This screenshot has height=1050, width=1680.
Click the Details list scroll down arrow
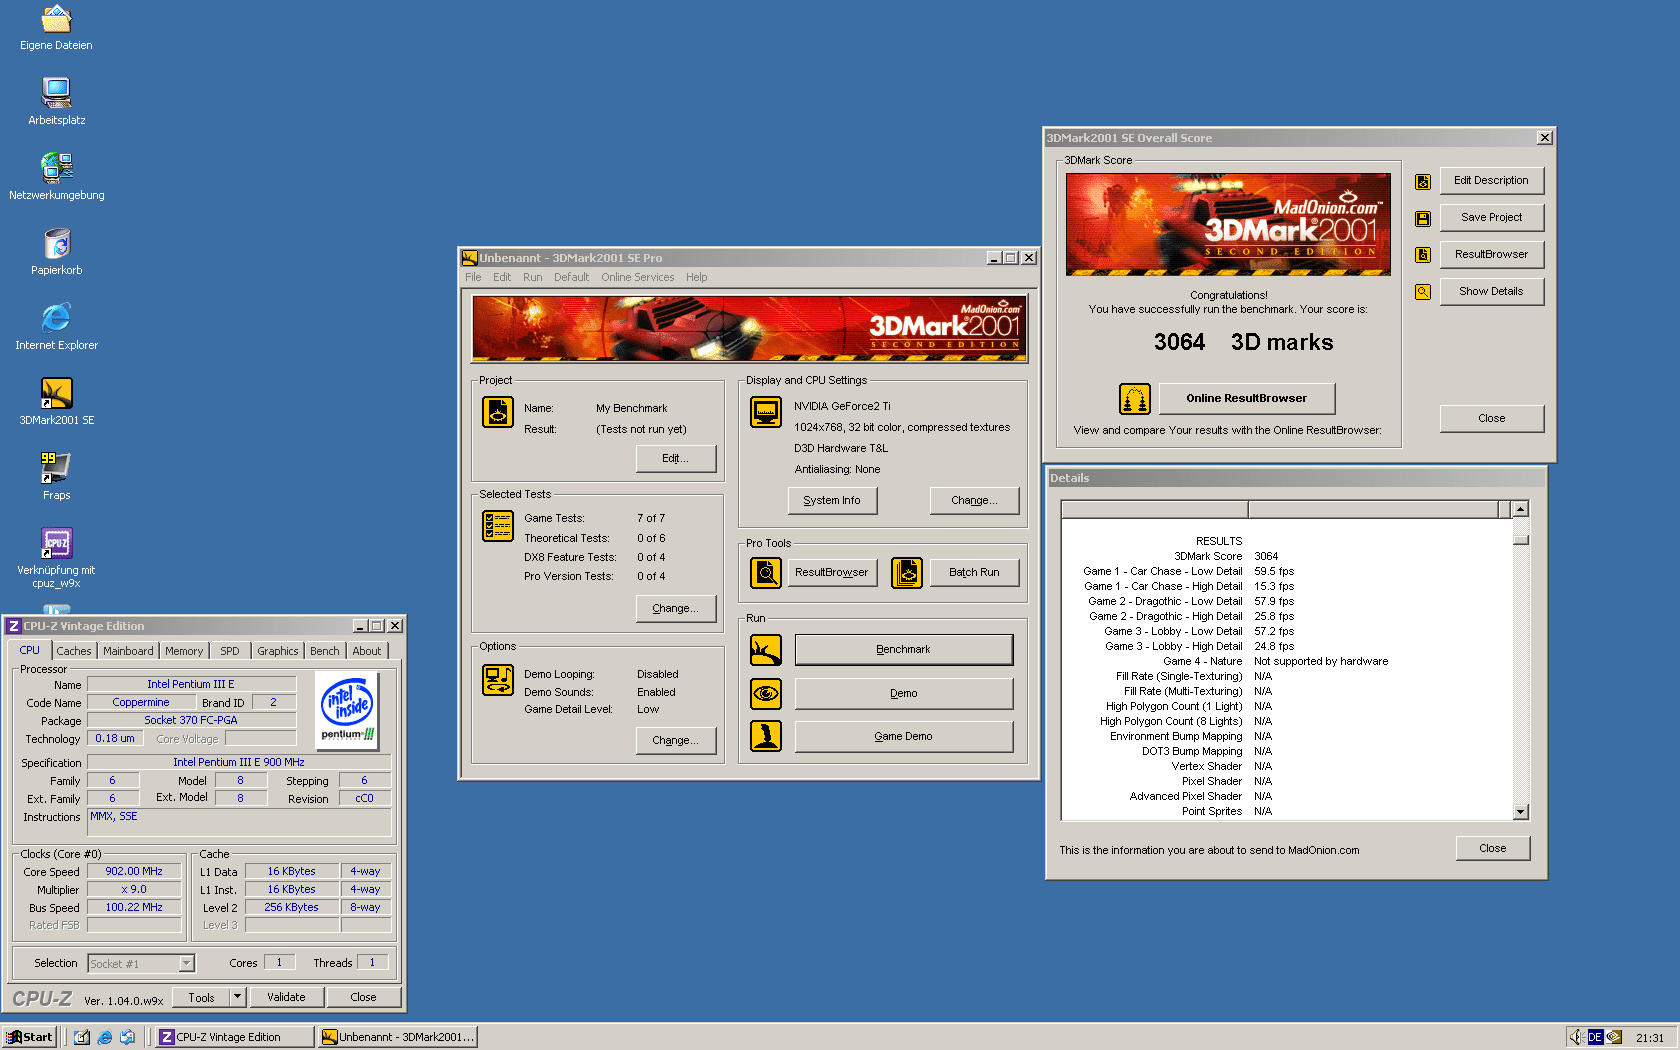1521,812
